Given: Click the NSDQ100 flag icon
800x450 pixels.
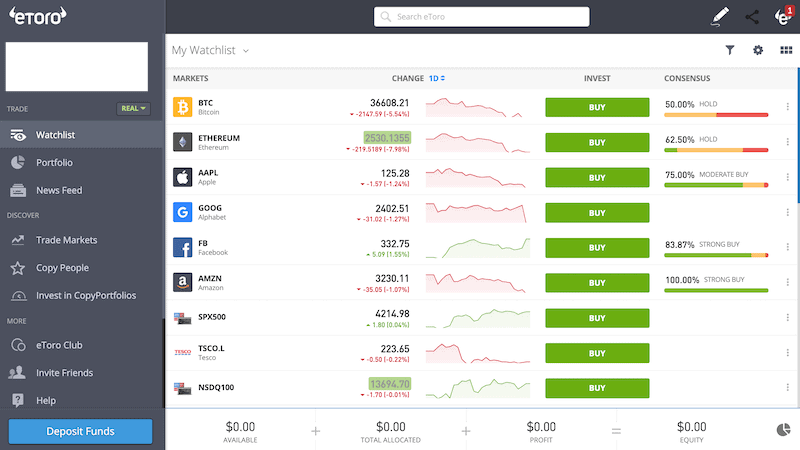Looking at the screenshot, I should 182,388.
